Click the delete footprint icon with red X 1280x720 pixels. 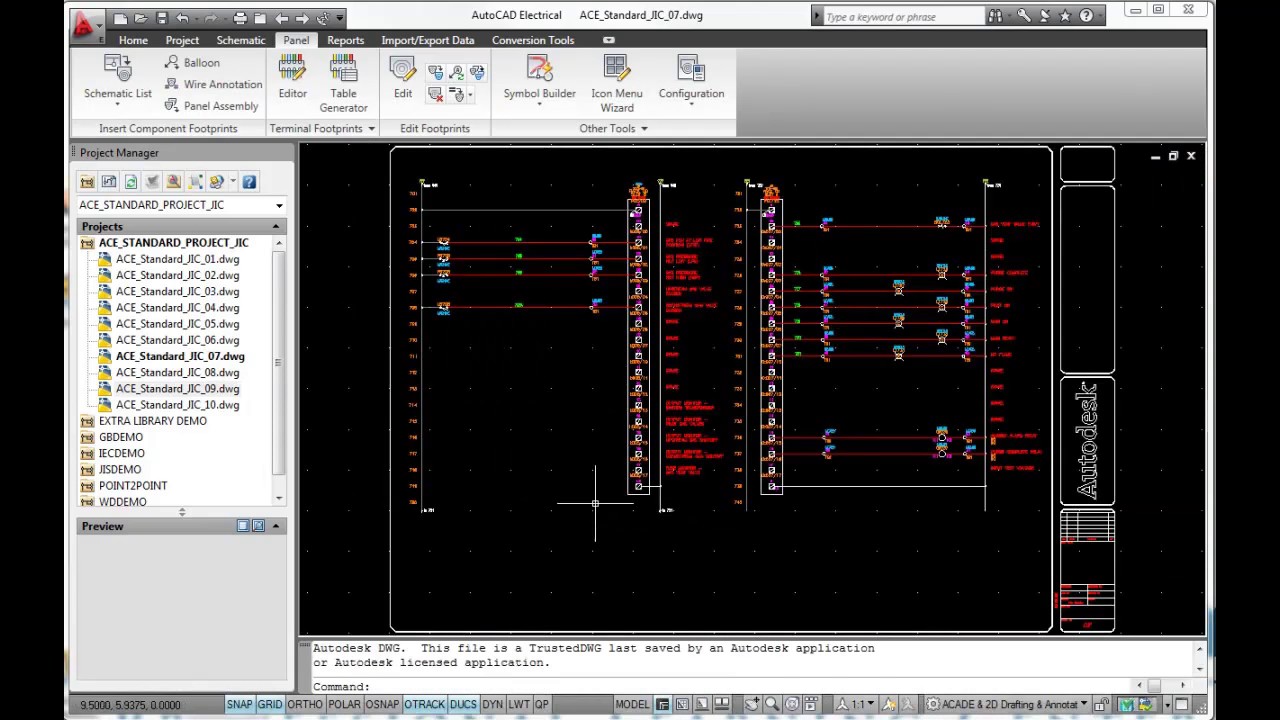pos(436,94)
